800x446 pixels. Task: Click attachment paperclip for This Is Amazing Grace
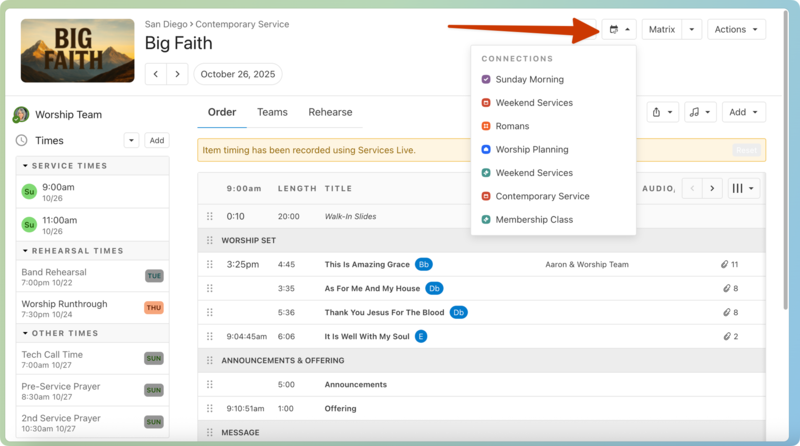tap(724, 265)
